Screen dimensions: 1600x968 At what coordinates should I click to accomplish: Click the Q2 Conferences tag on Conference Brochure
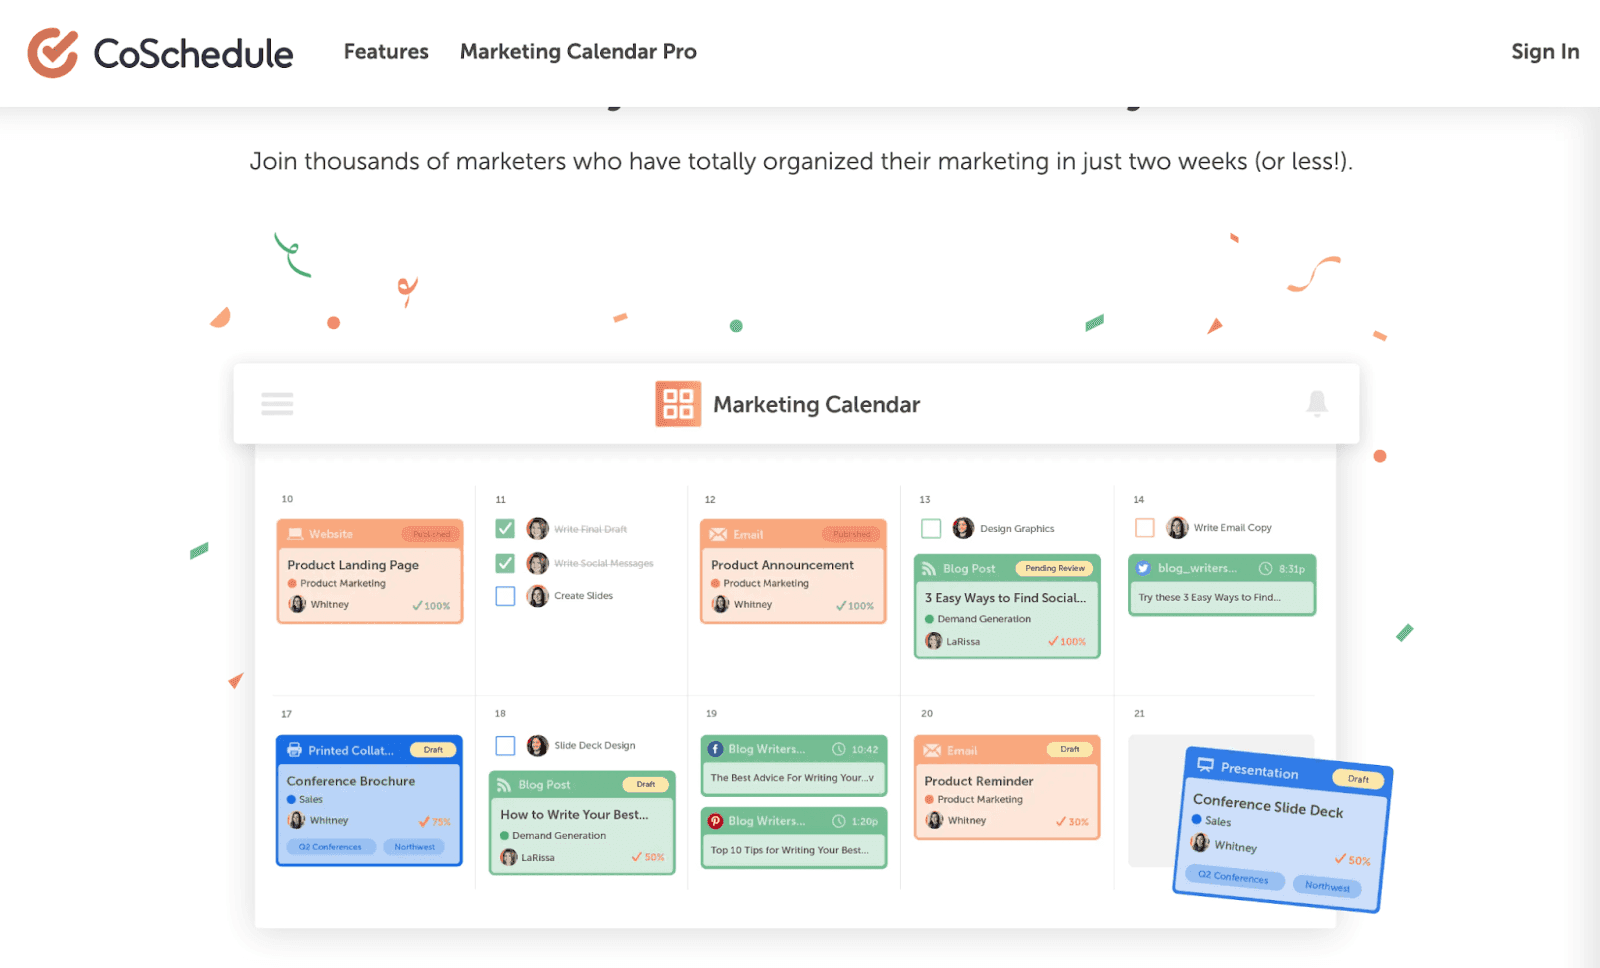(x=330, y=847)
